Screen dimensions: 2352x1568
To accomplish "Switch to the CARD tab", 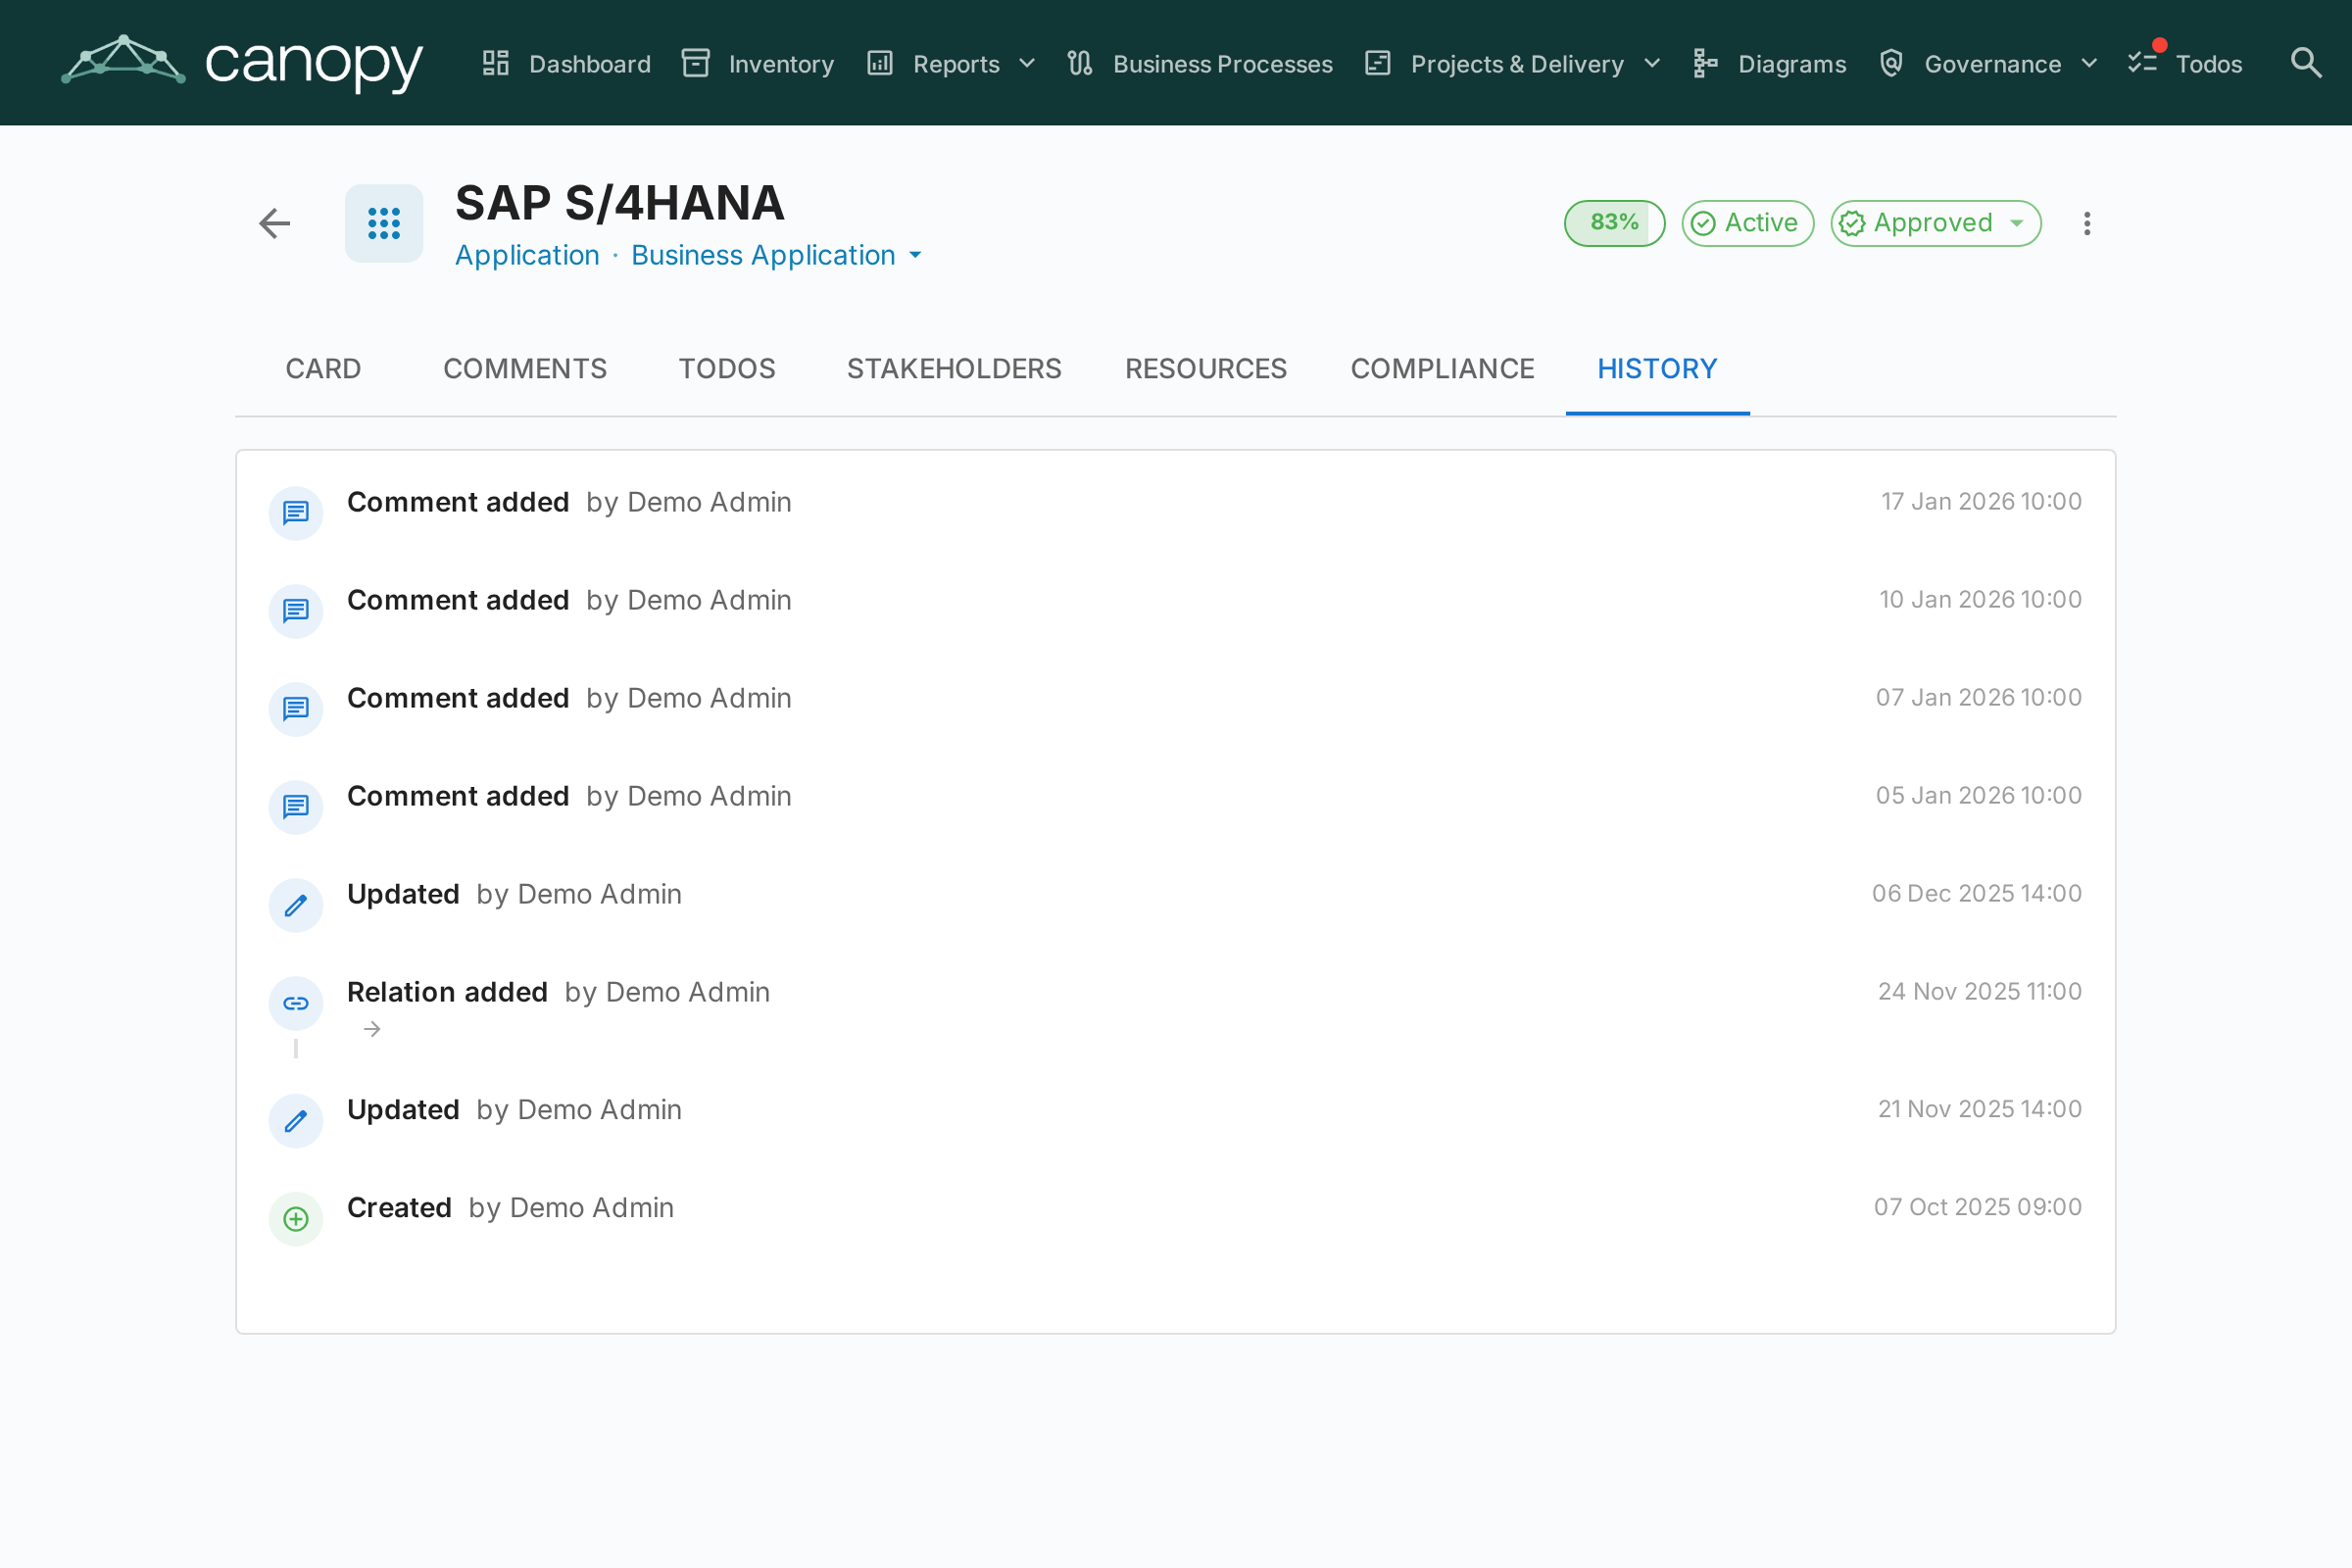I will (x=323, y=369).
